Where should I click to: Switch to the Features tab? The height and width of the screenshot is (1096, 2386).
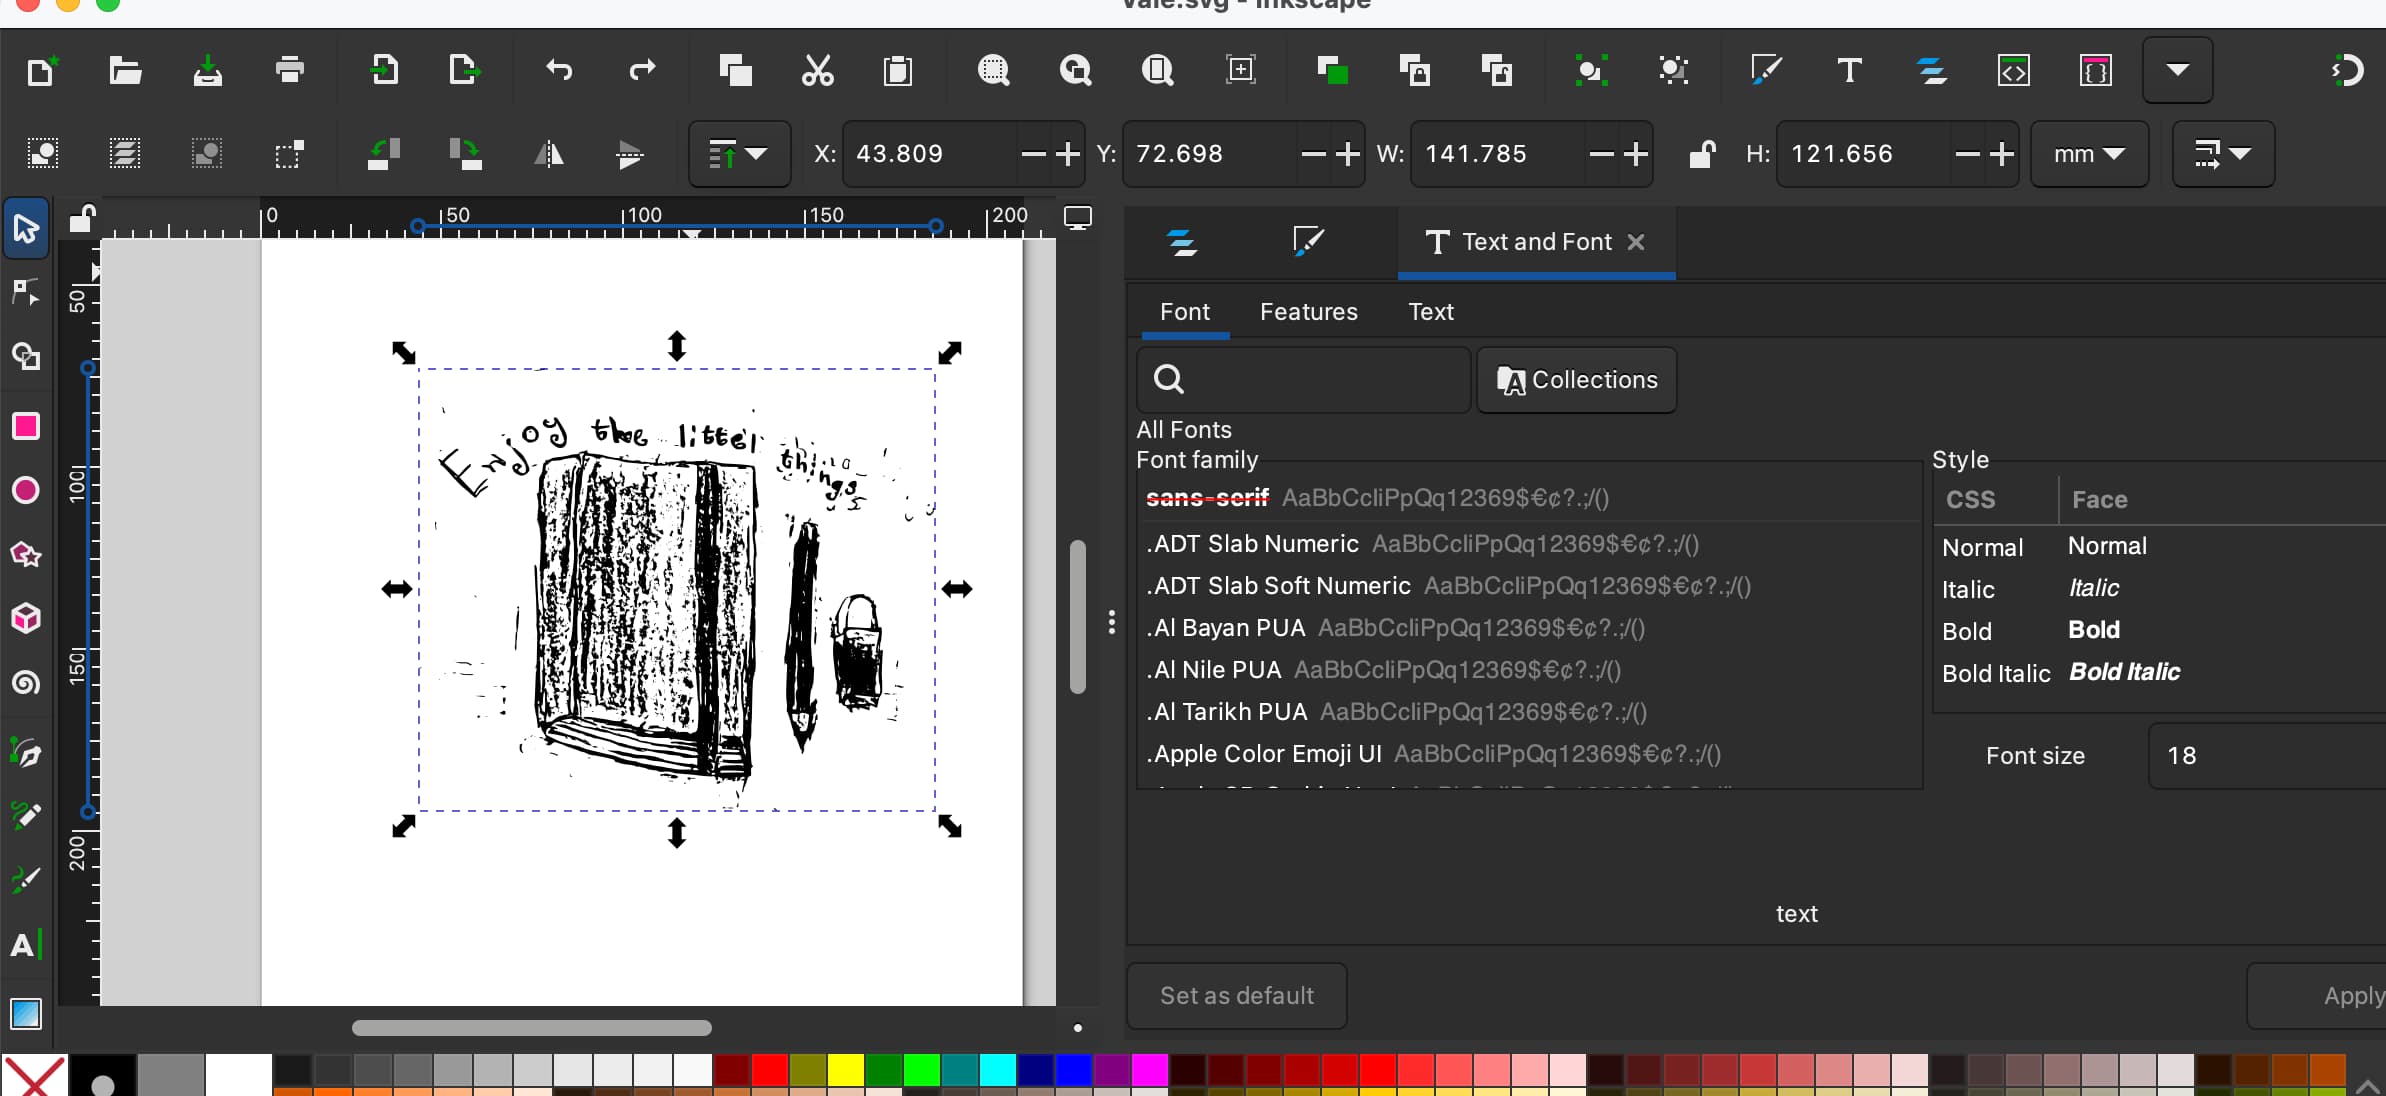[1308, 312]
